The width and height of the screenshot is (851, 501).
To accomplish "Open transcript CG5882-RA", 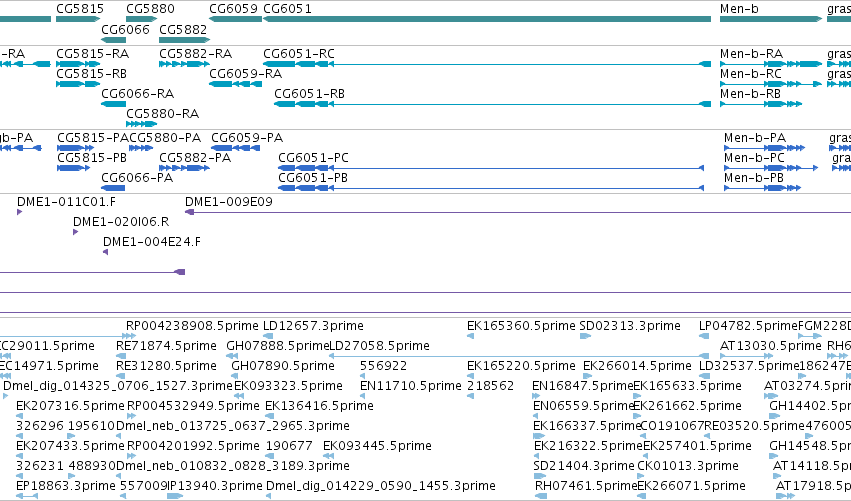I will pos(195,54).
